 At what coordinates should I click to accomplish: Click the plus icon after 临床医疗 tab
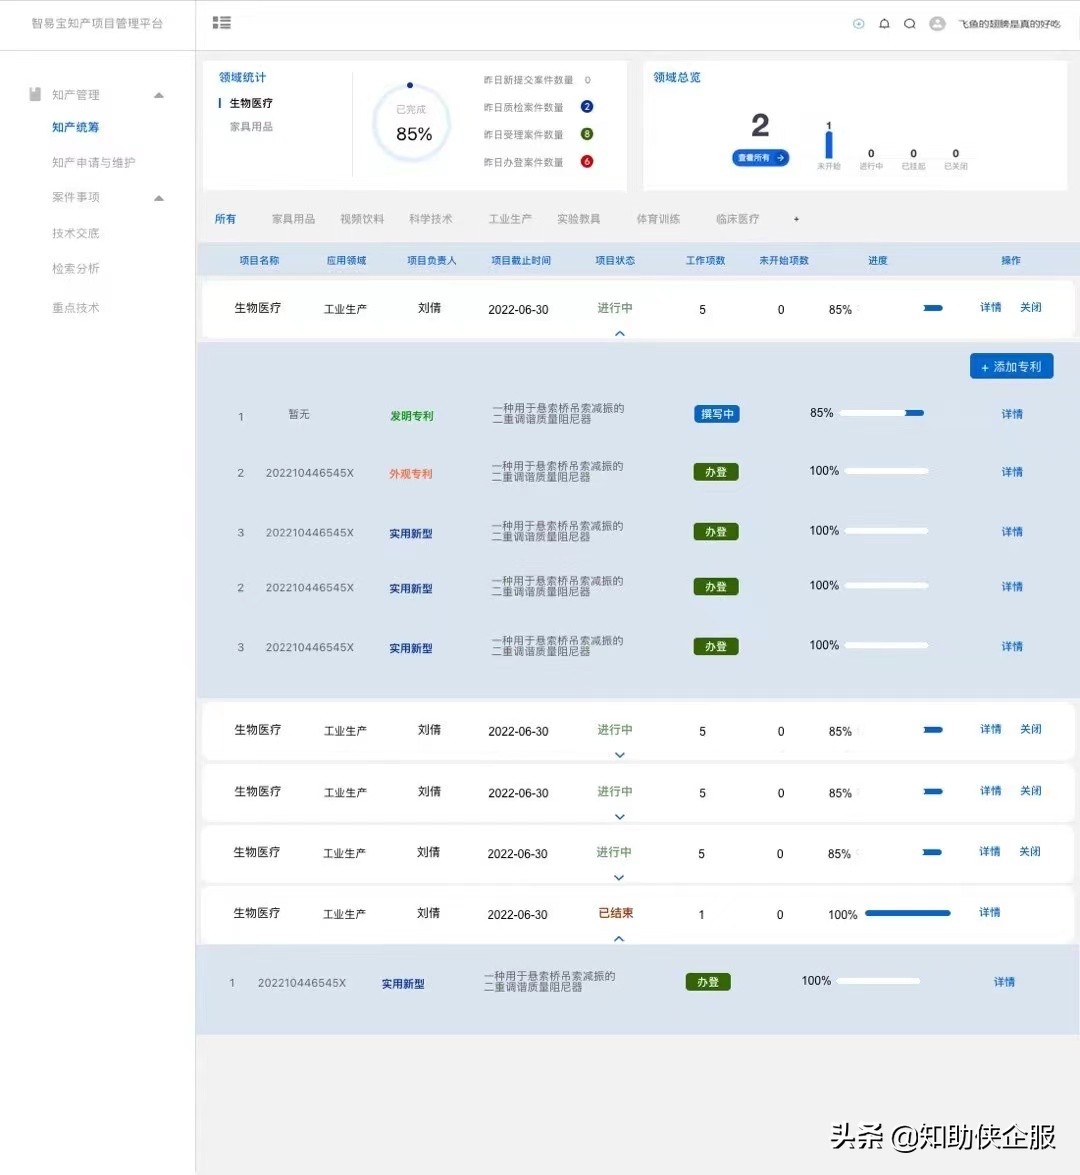[796, 219]
